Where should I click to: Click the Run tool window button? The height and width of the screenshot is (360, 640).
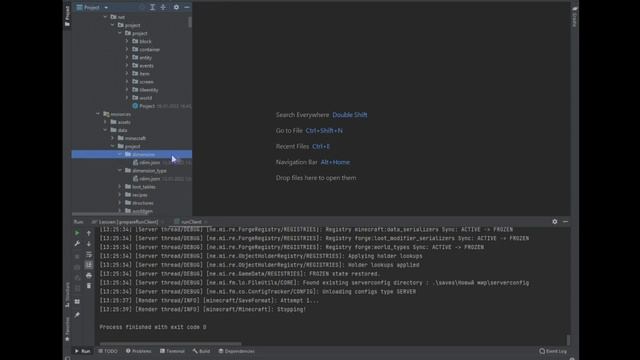tap(82, 351)
